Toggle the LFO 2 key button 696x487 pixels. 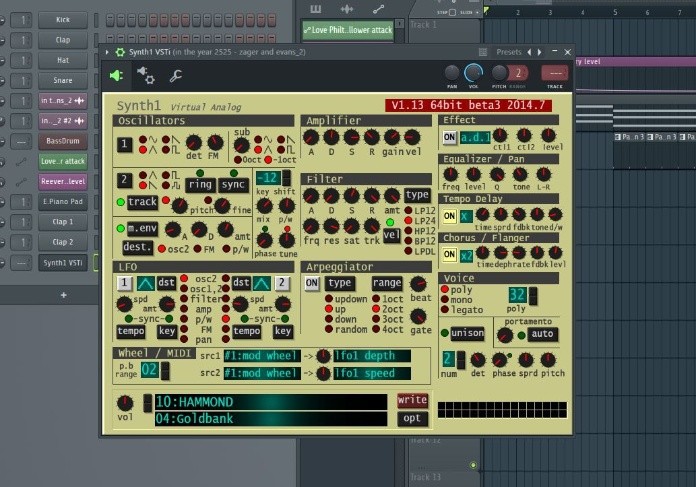tap(283, 331)
